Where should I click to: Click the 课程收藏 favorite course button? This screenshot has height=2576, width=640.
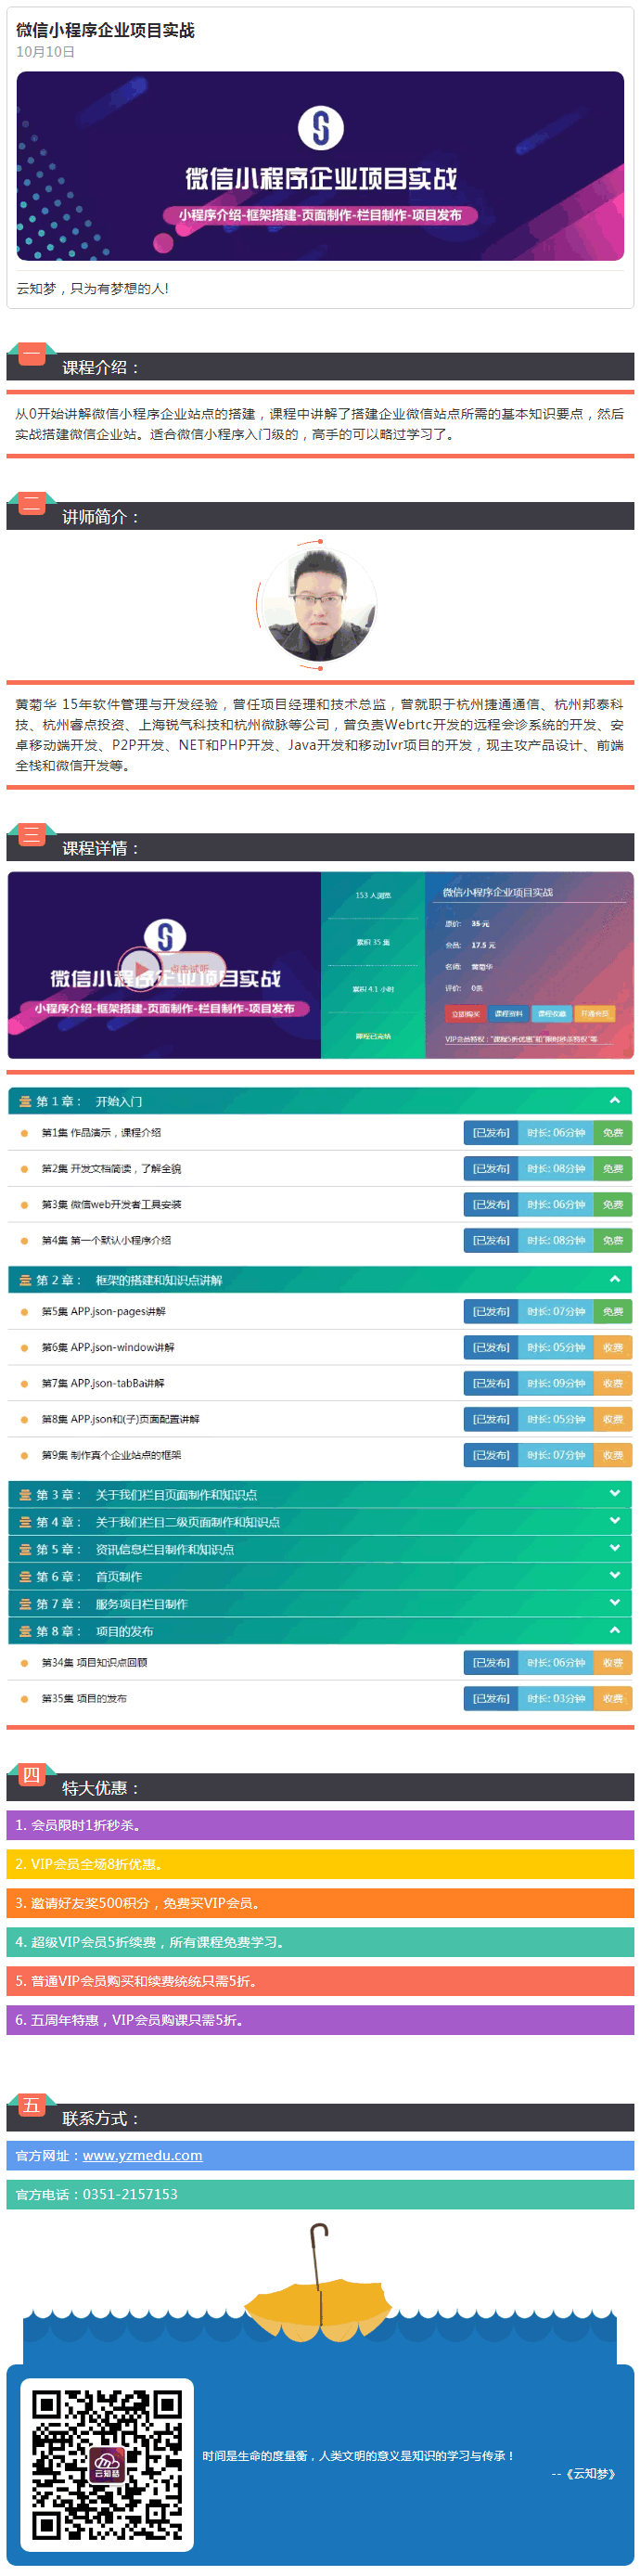pyautogui.click(x=551, y=1013)
